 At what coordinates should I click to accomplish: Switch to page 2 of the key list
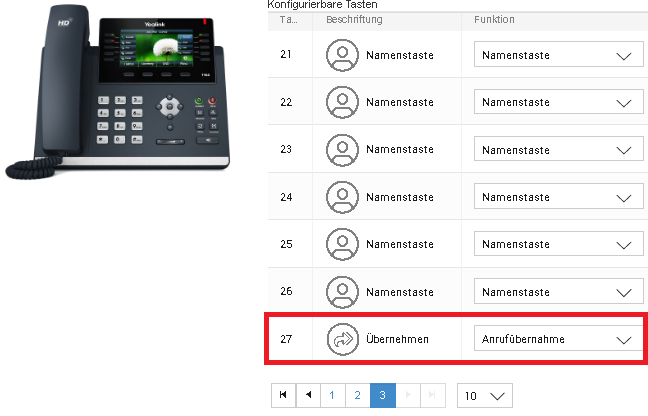[357, 395]
